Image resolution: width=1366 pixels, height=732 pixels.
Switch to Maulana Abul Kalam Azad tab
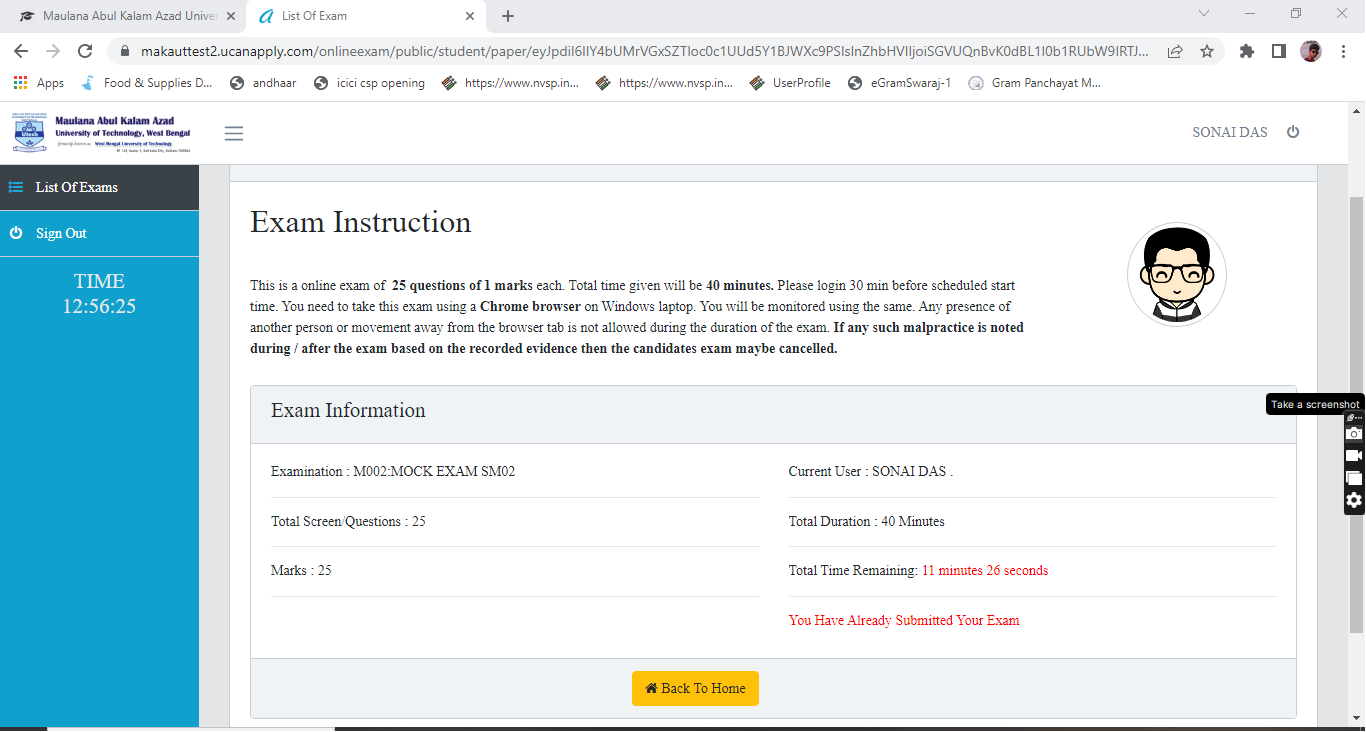125,16
